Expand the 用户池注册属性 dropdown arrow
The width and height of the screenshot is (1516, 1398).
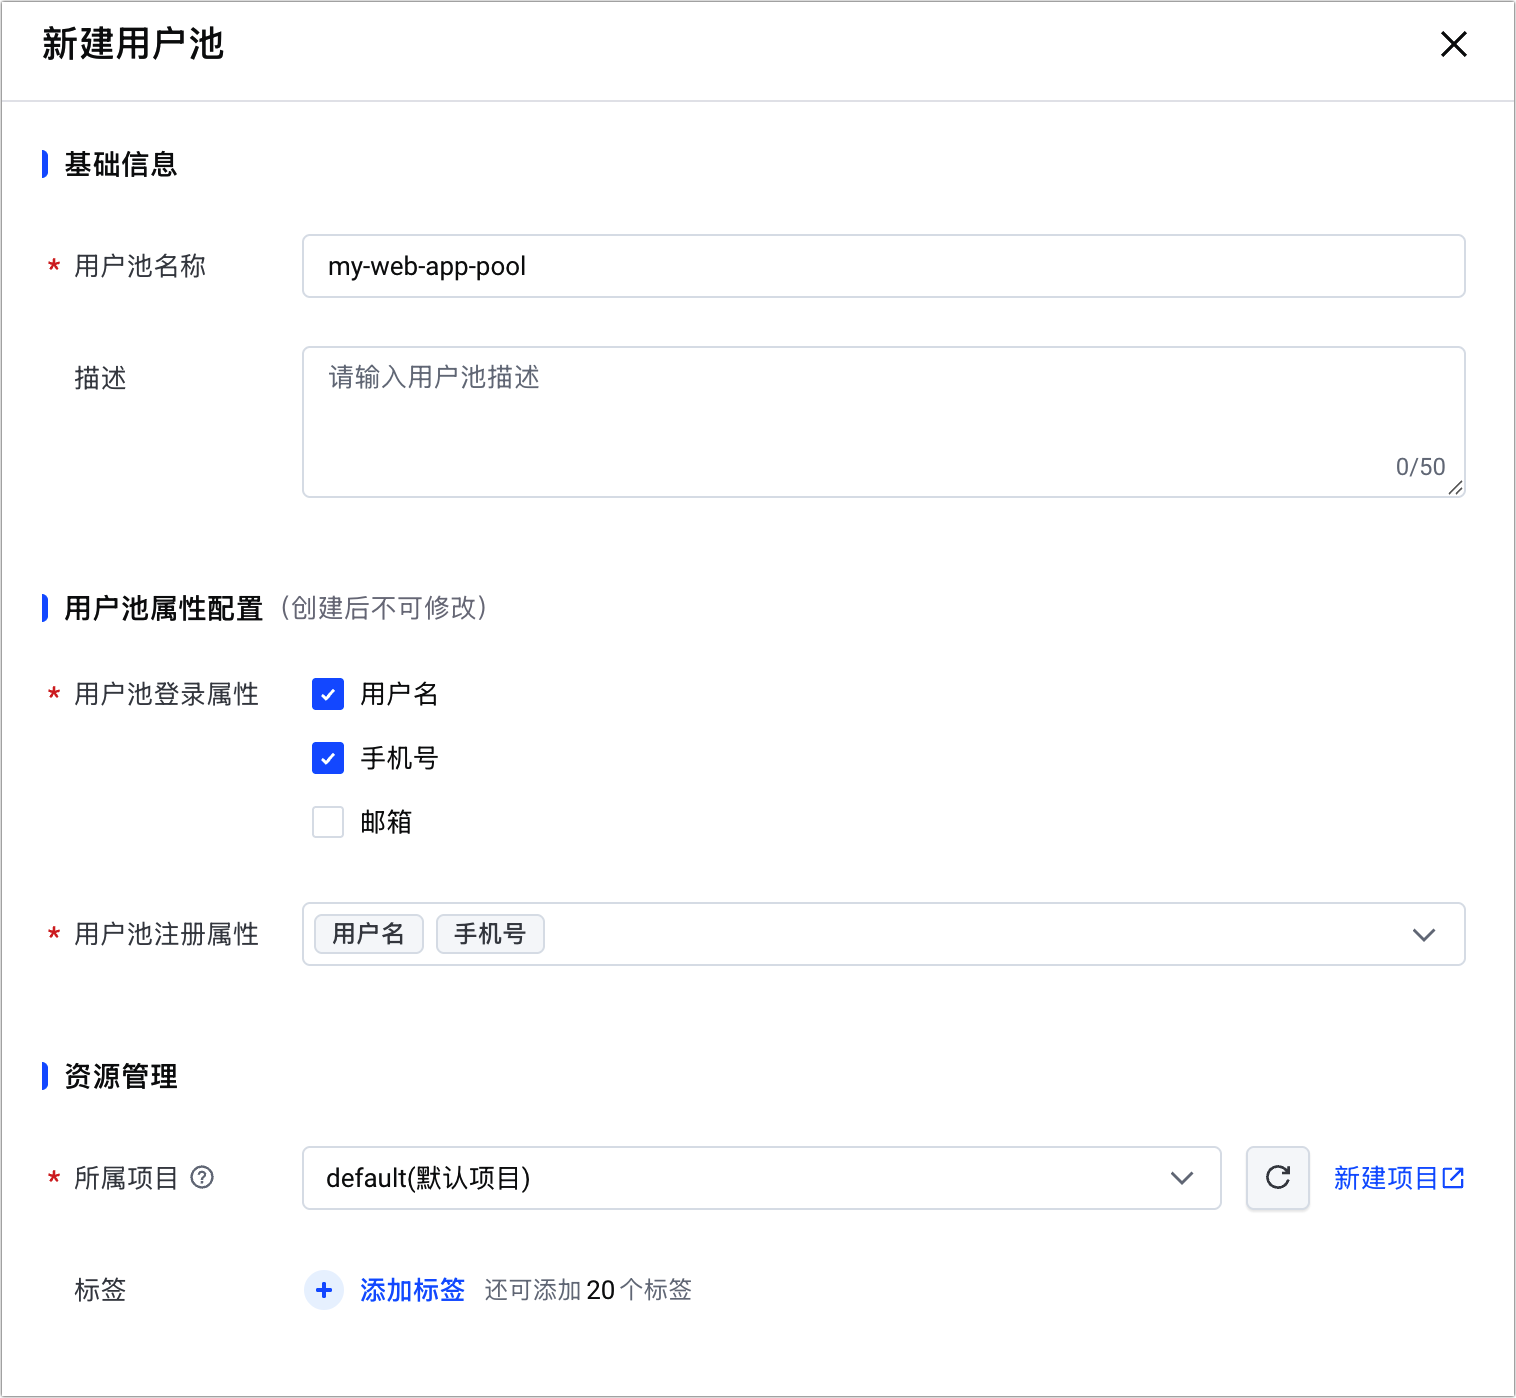tap(1424, 934)
